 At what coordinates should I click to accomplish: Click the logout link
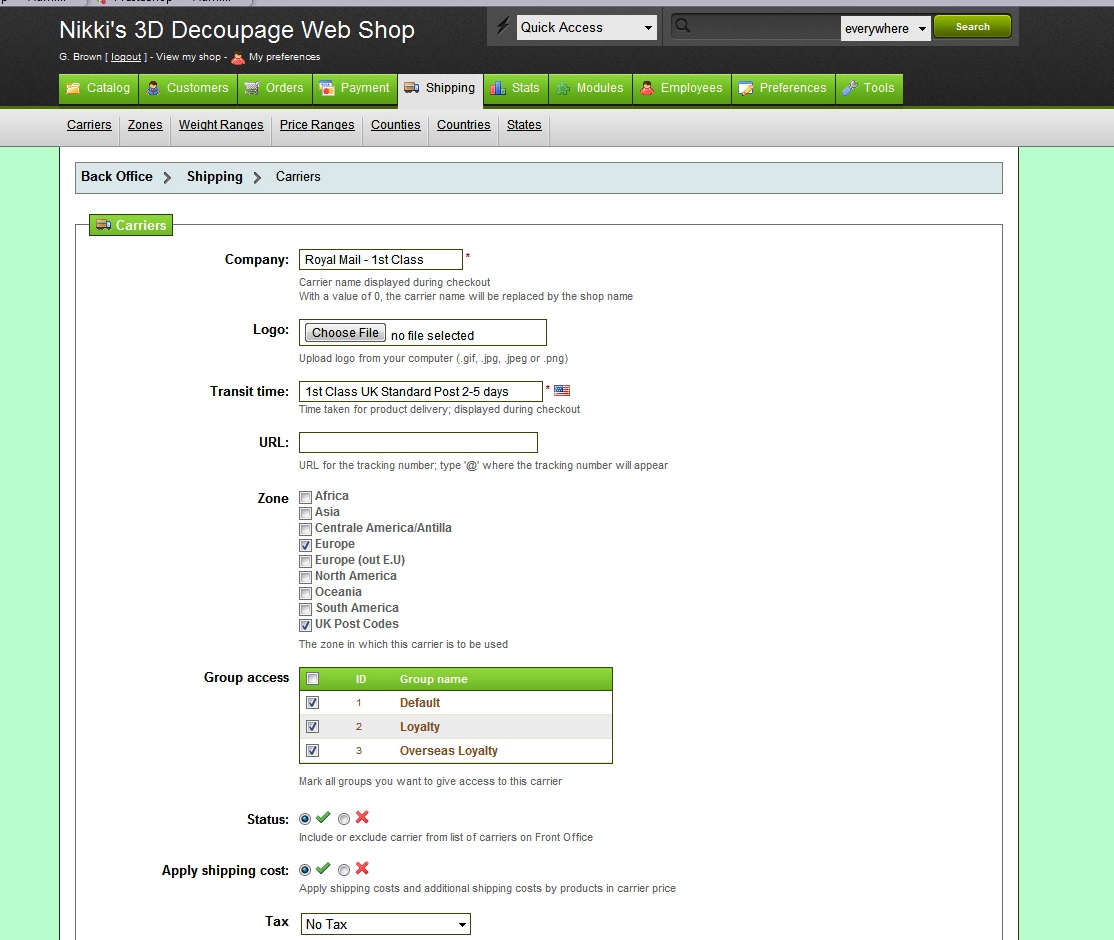pyautogui.click(x=126, y=57)
